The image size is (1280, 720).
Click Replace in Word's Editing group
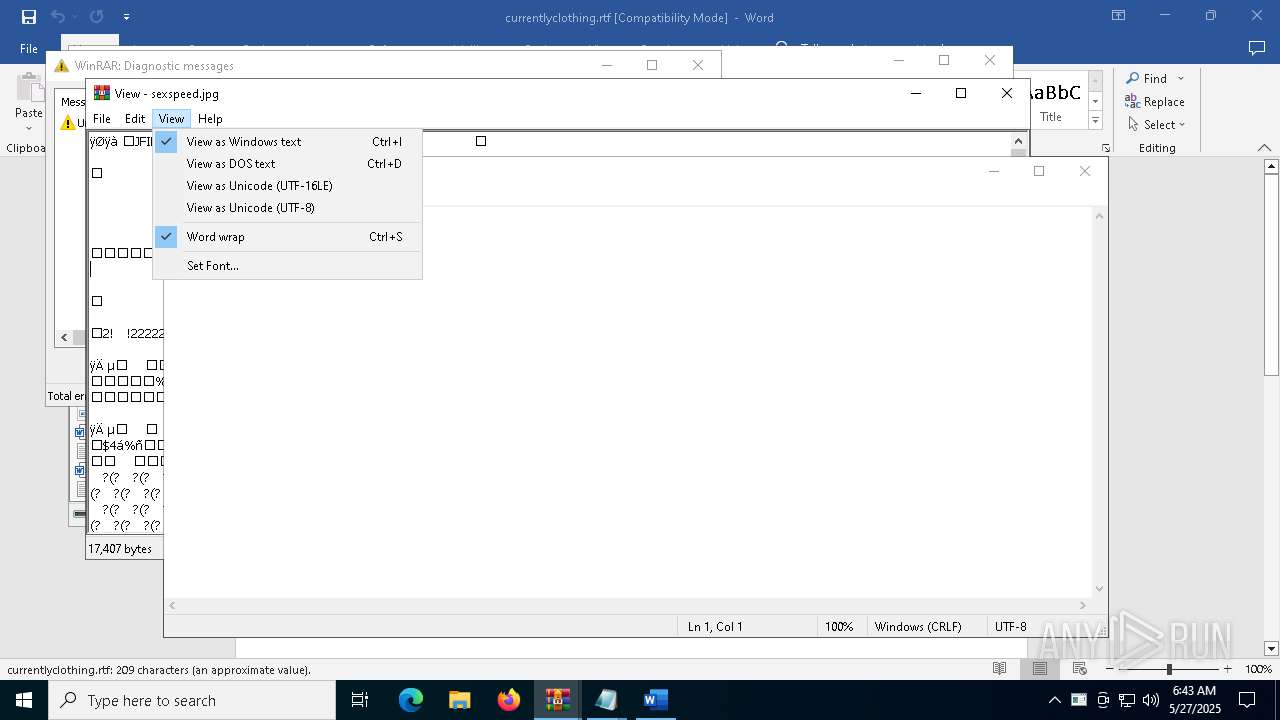tap(1155, 101)
